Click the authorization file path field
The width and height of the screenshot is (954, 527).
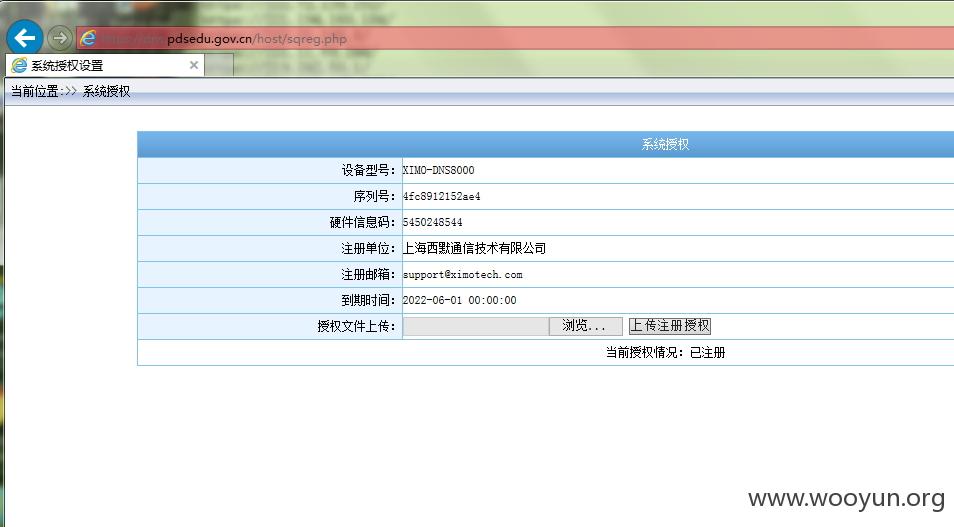tap(476, 326)
